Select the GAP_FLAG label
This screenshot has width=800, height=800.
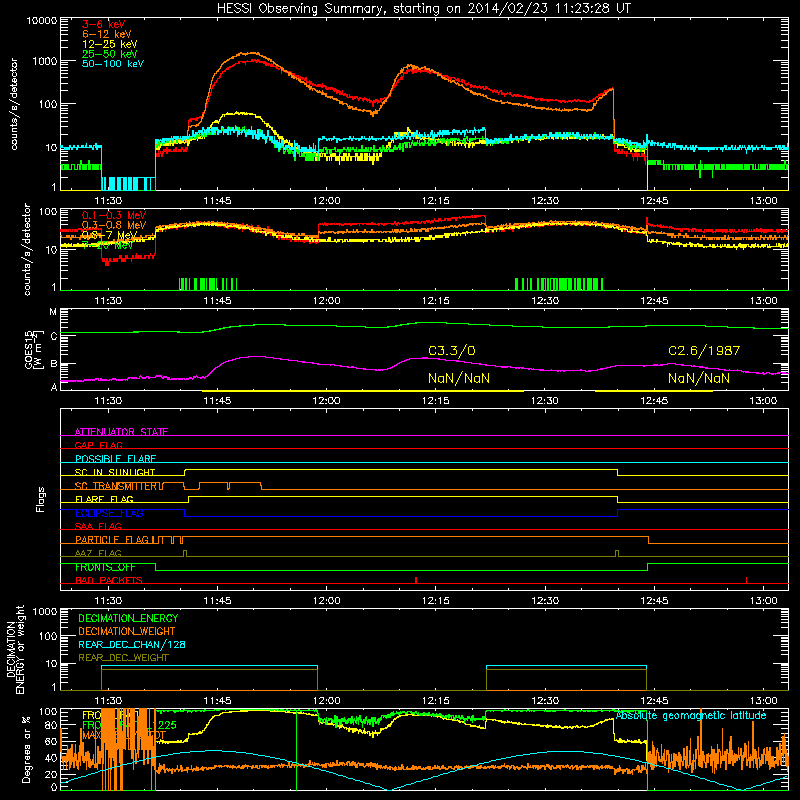pyautogui.click(x=98, y=445)
